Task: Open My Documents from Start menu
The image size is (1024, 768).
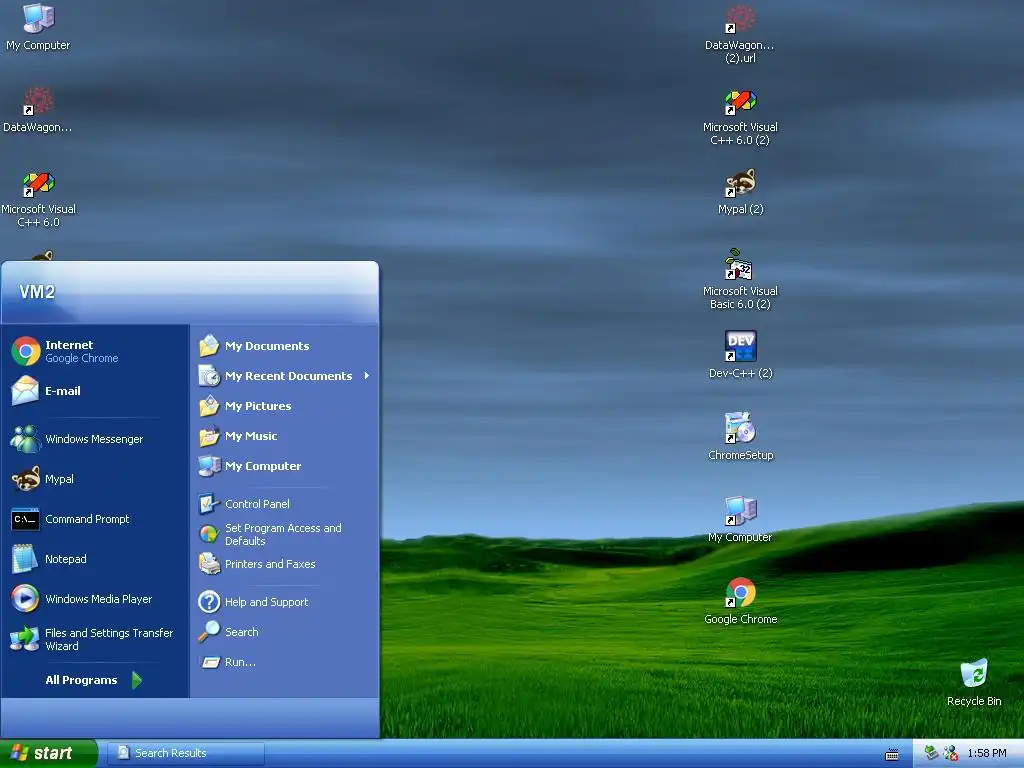Action: pos(285,346)
